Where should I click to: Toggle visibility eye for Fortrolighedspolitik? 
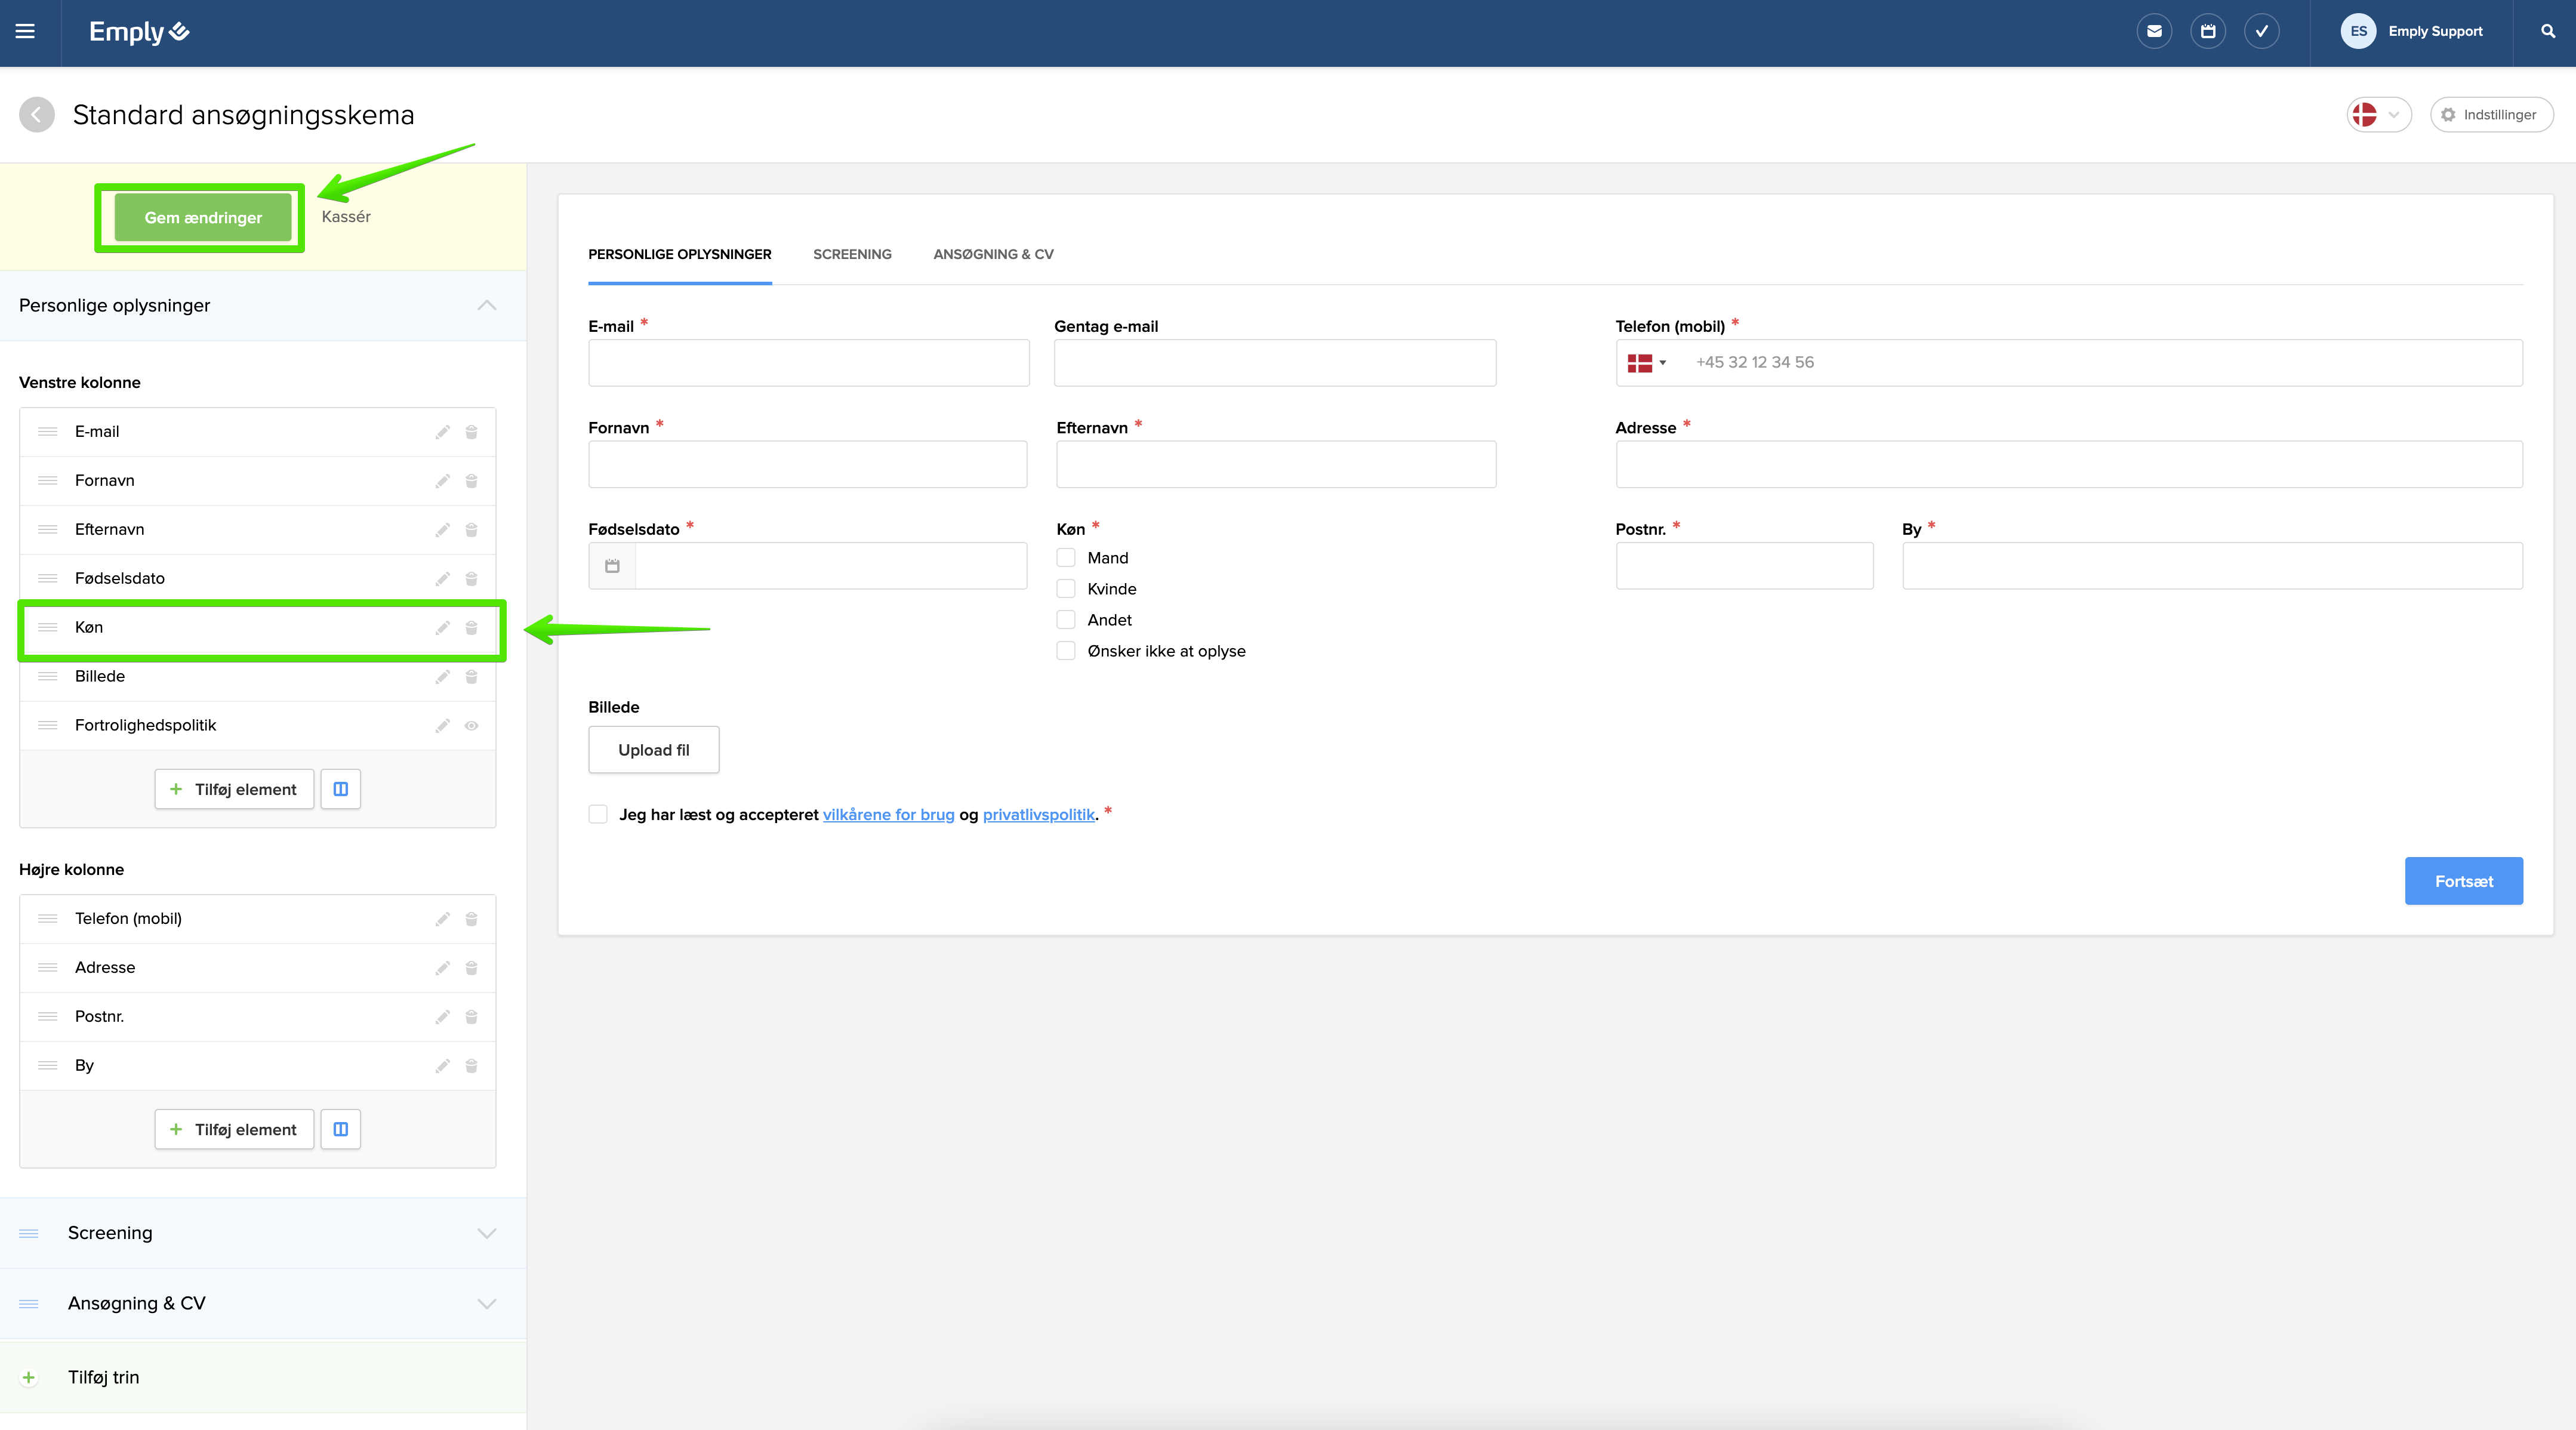coord(471,726)
